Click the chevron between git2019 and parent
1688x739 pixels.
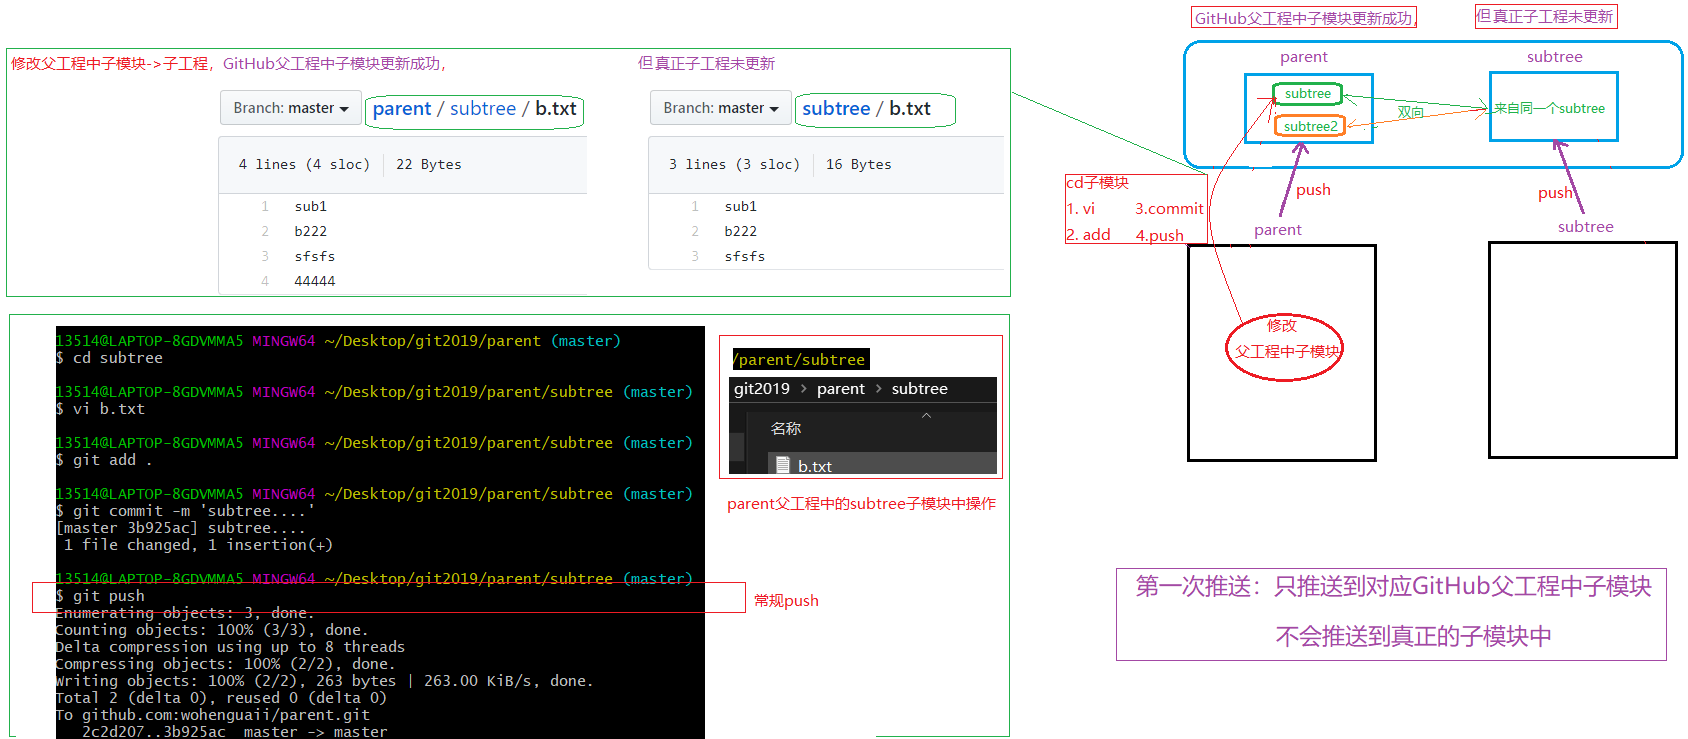pyautogui.click(x=803, y=389)
